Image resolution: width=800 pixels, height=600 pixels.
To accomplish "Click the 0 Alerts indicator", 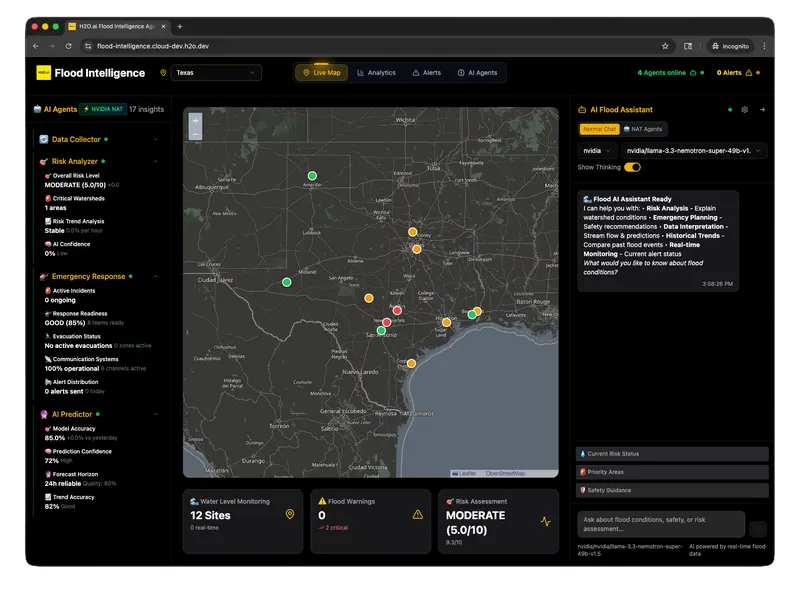I will (738, 73).
